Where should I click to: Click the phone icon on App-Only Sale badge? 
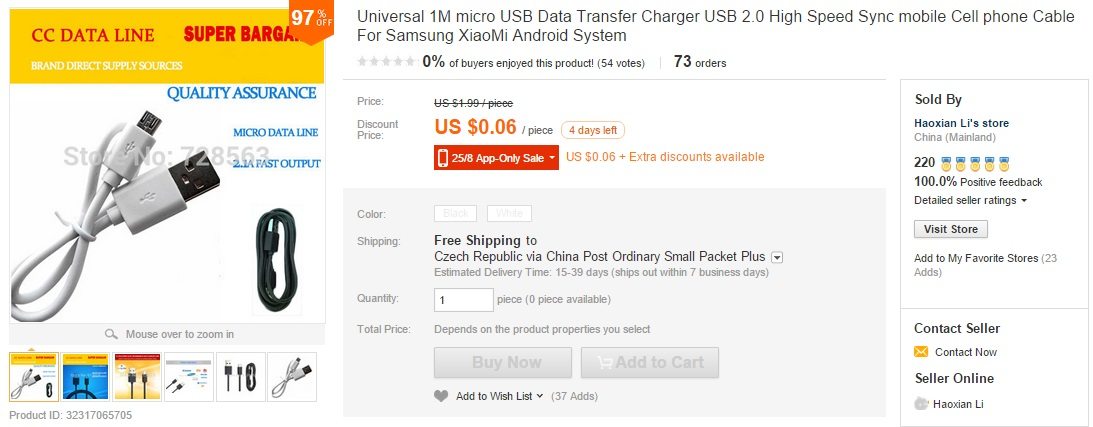tap(442, 157)
